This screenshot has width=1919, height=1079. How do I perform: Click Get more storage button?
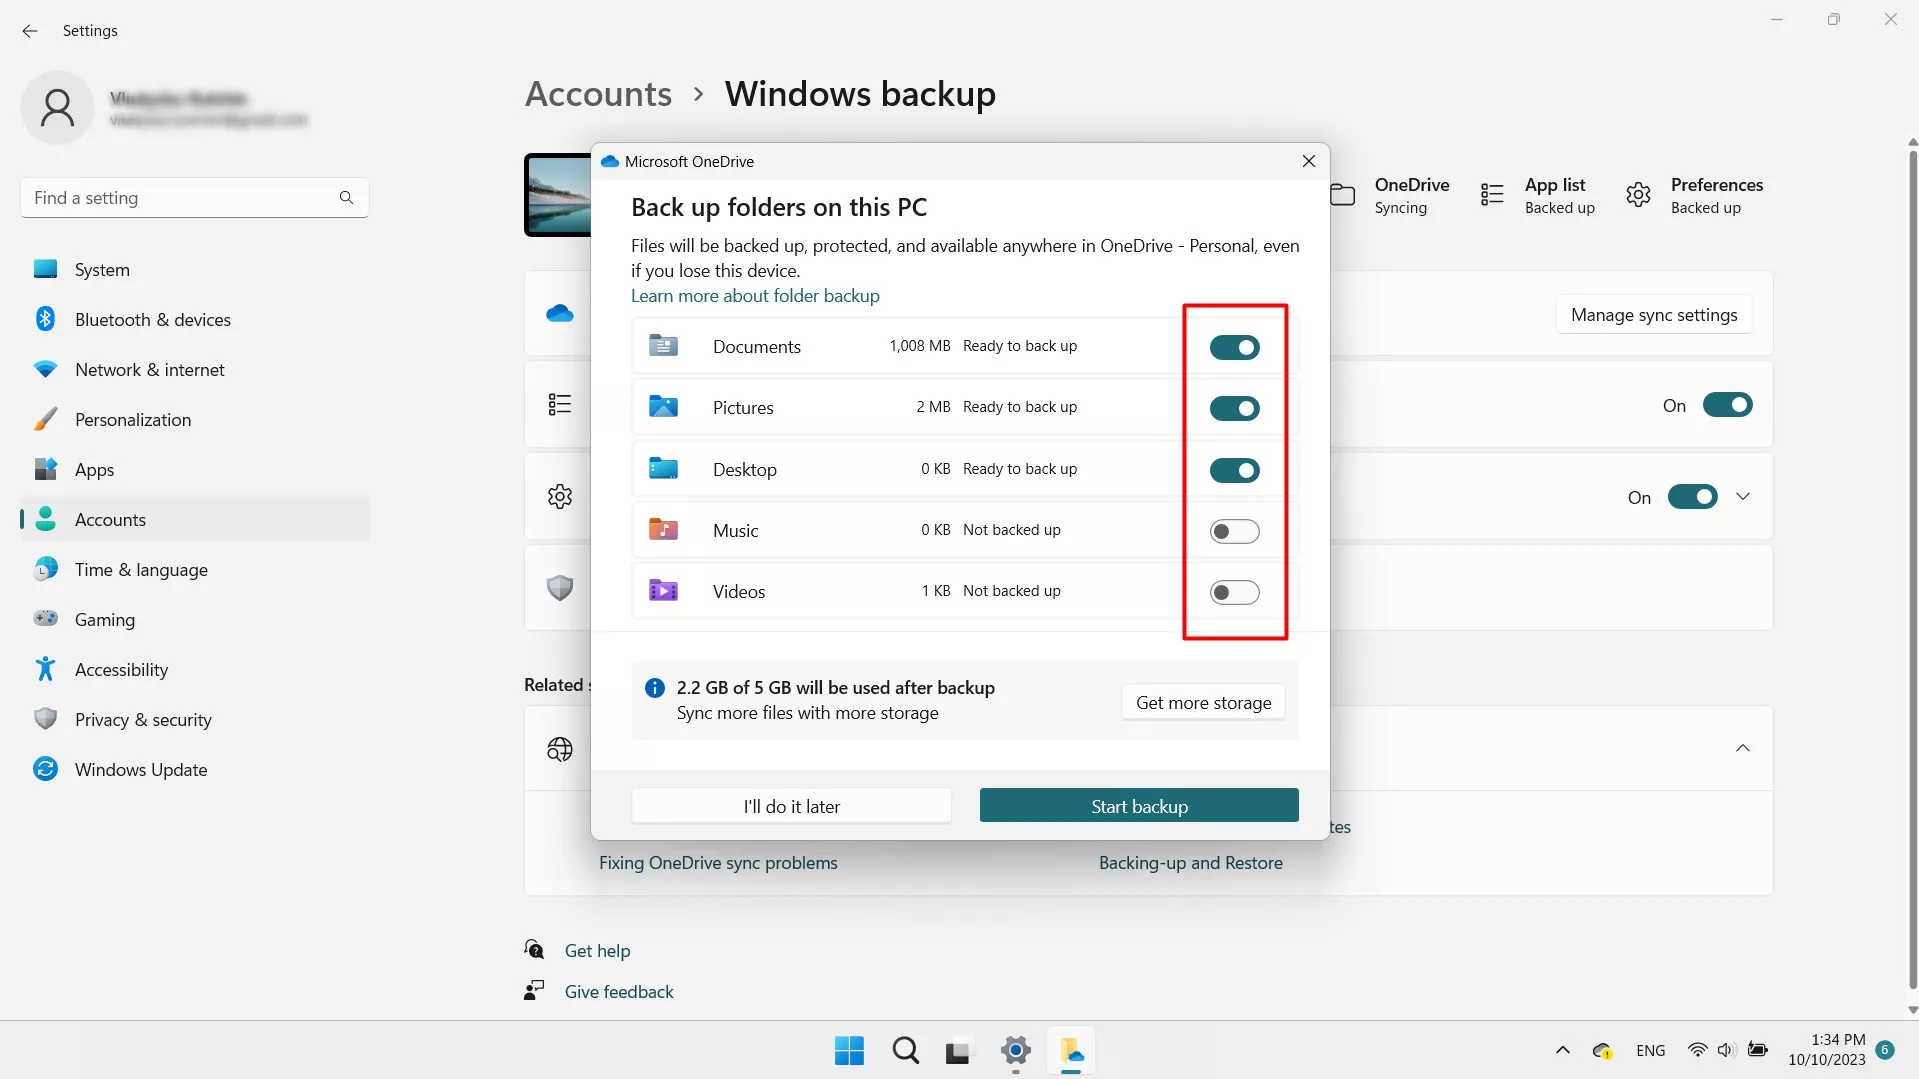point(1203,703)
